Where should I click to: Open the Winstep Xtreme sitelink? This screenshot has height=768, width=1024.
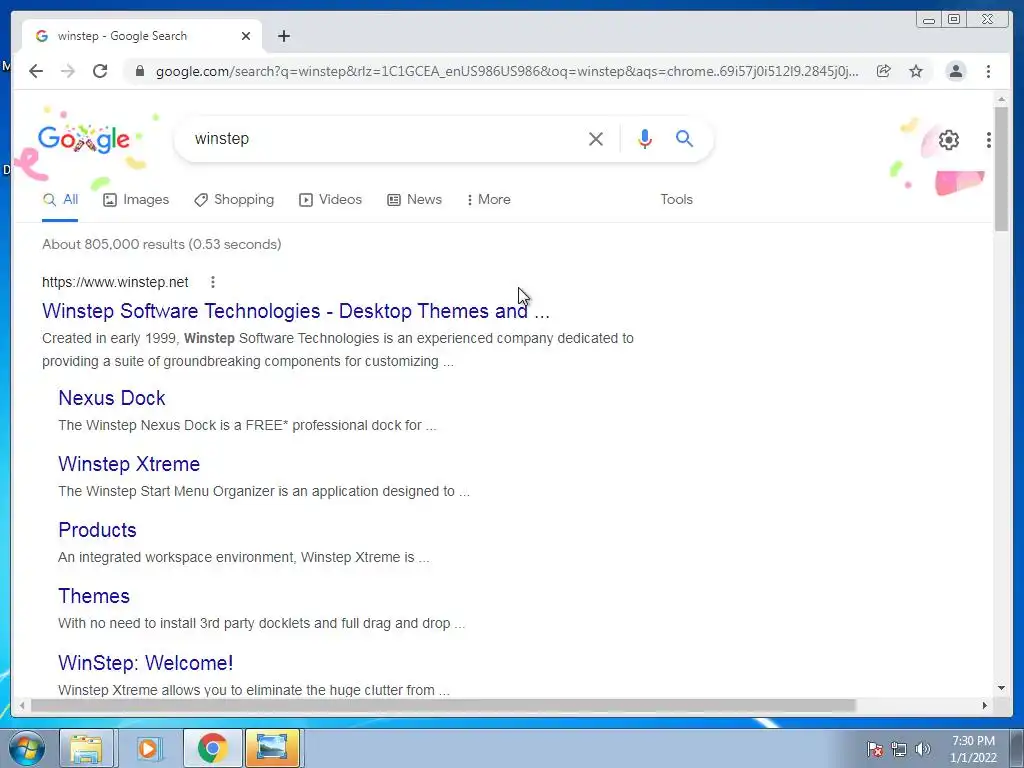(129, 464)
